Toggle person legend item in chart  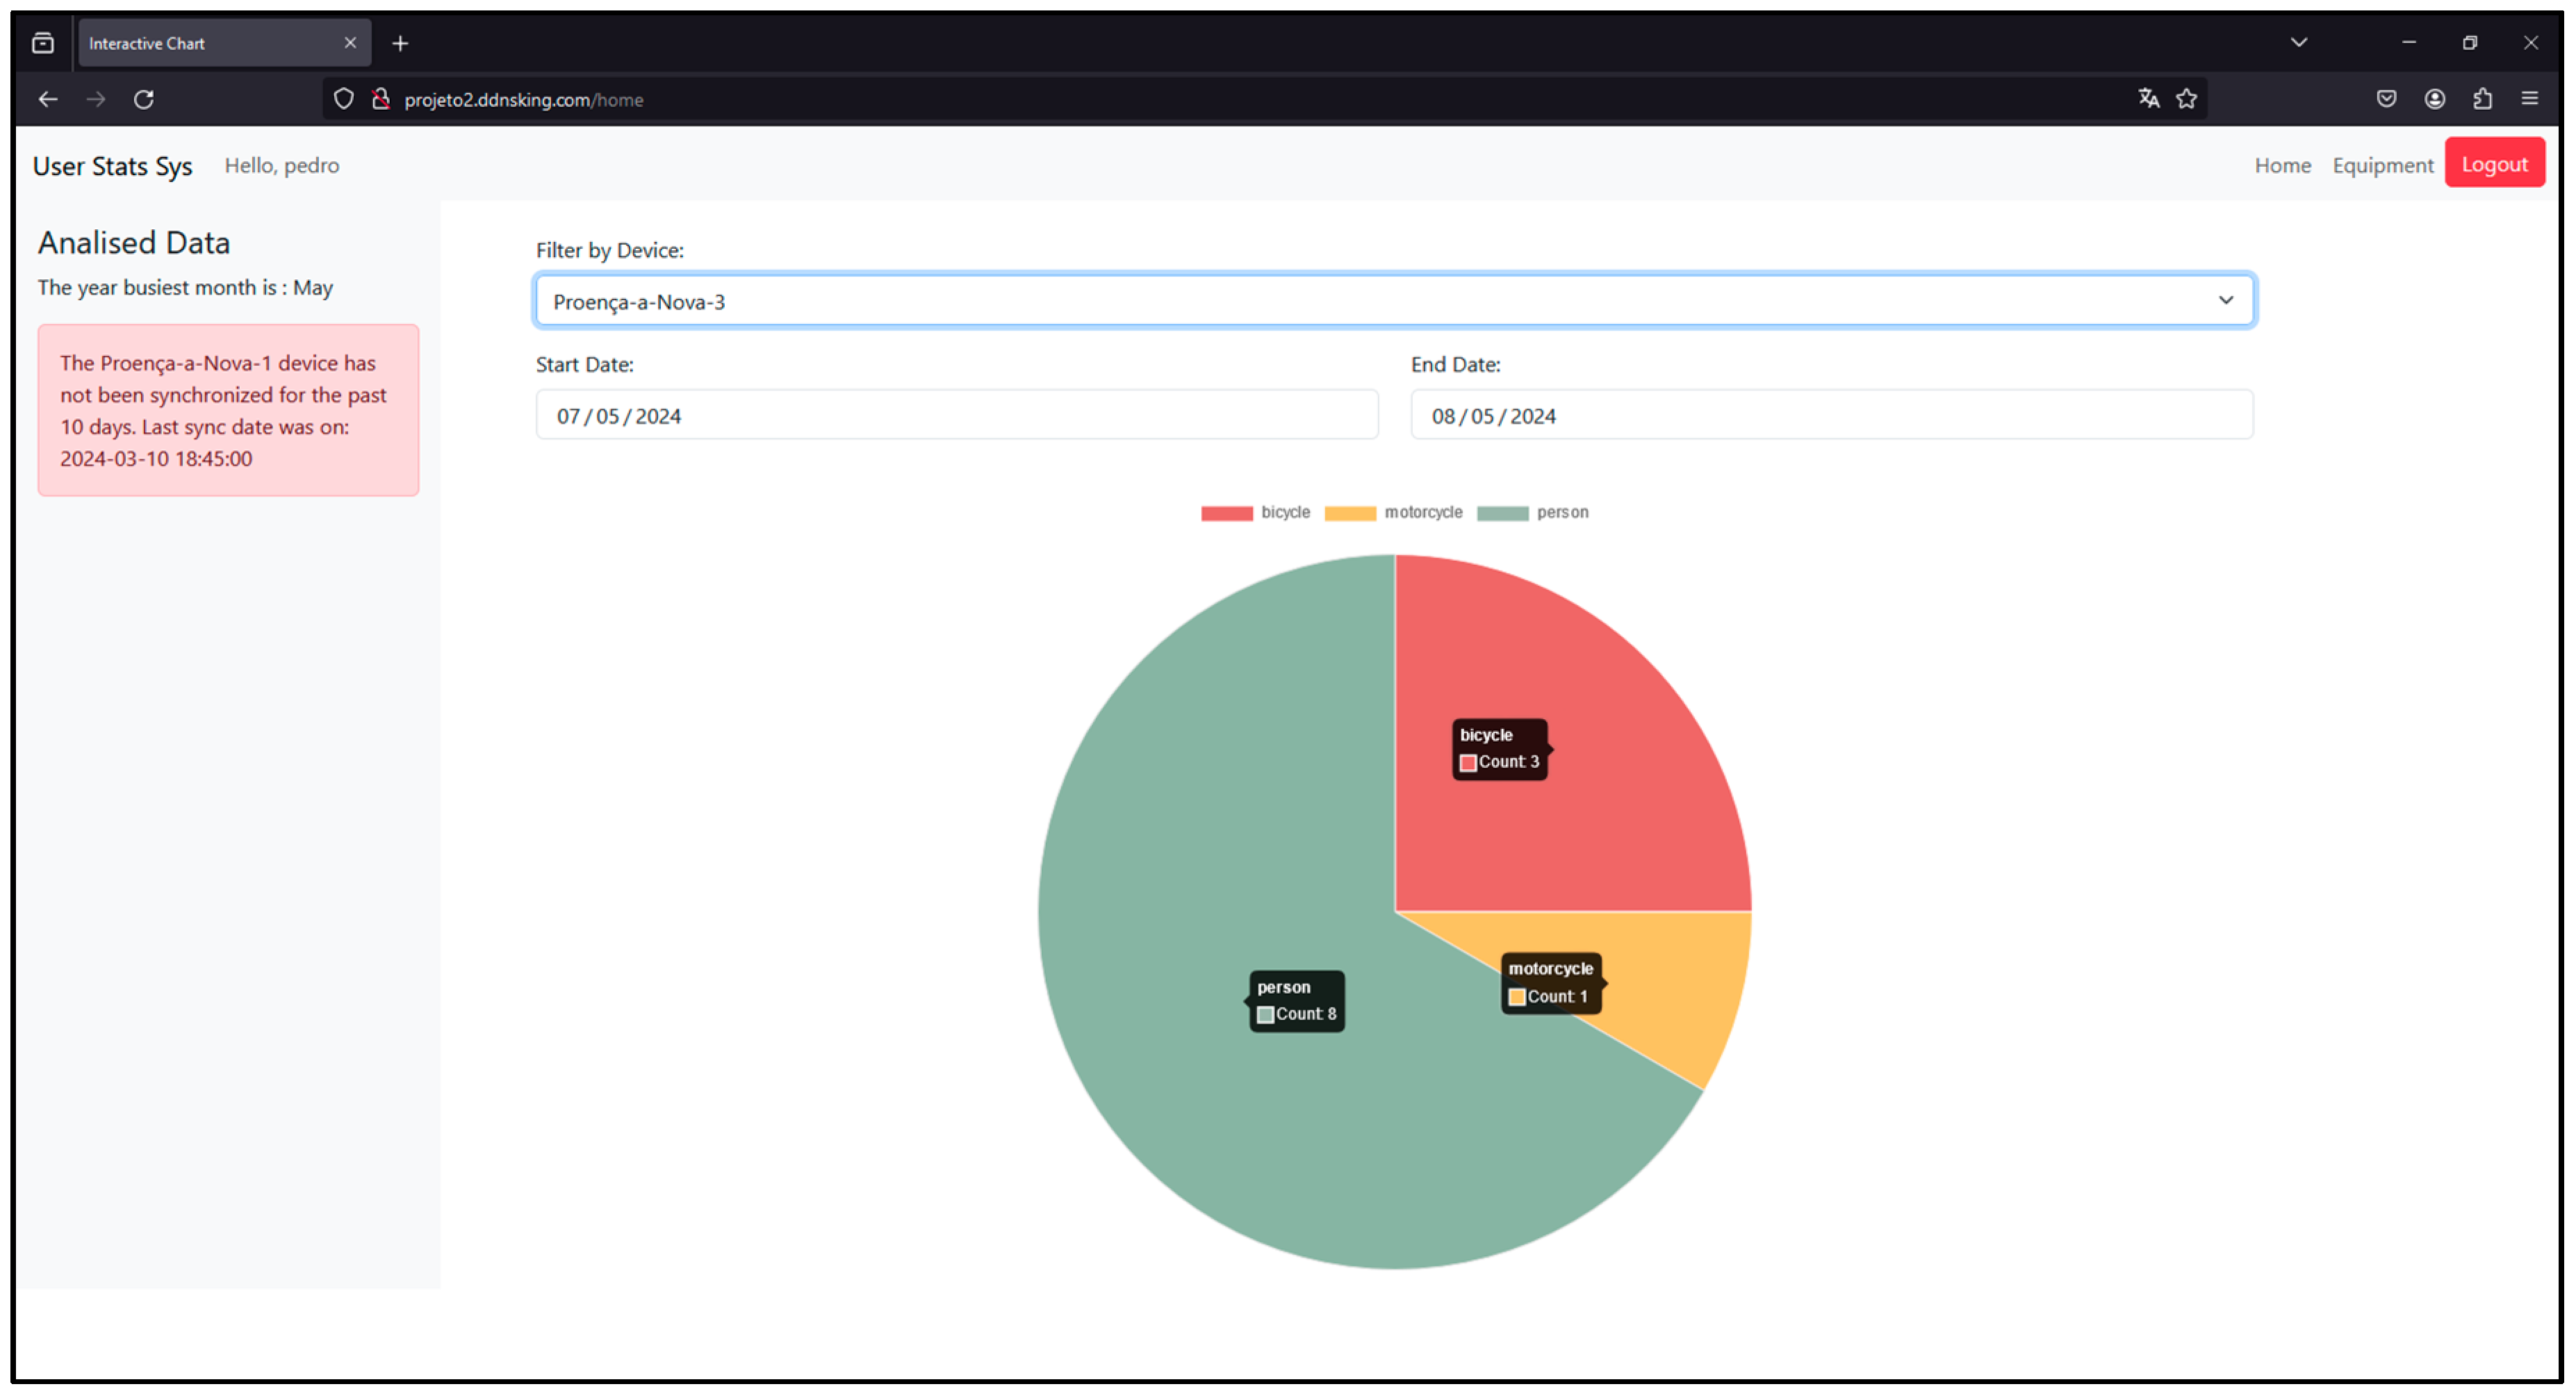pos(1532,513)
